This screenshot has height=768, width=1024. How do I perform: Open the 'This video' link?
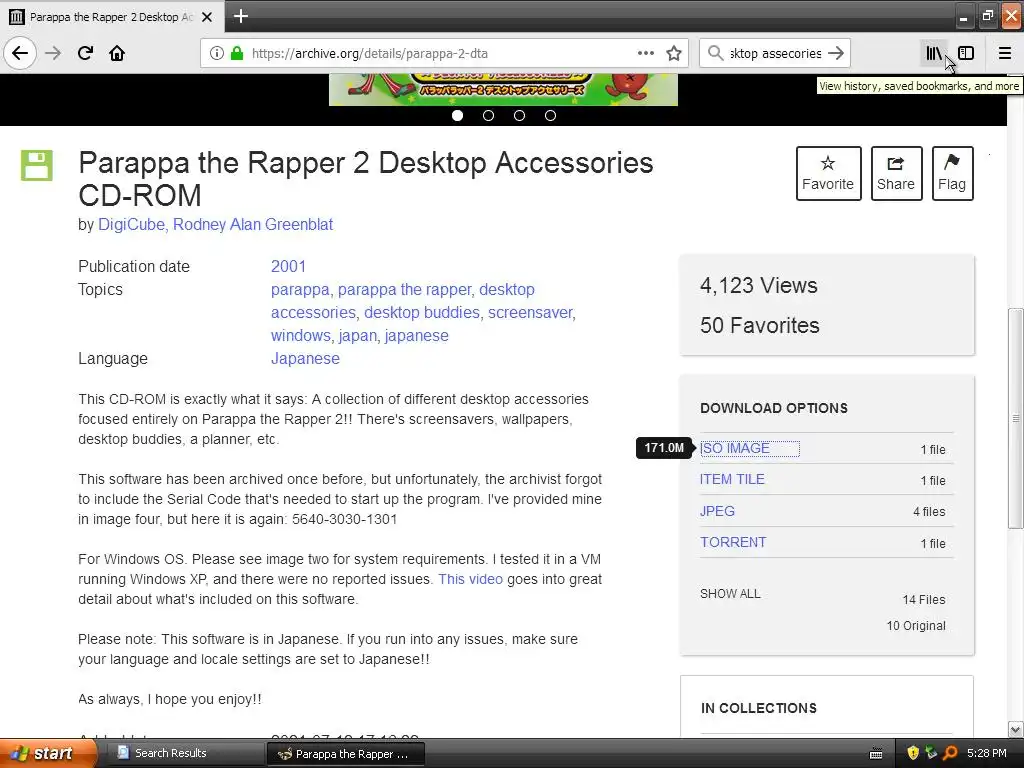(x=470, y=579)
